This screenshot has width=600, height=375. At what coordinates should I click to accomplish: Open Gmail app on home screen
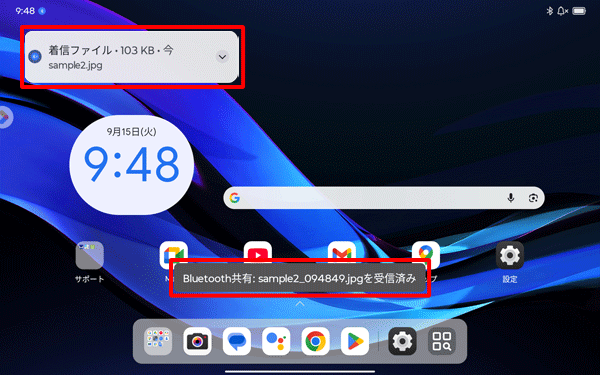(x=342, y=252)
